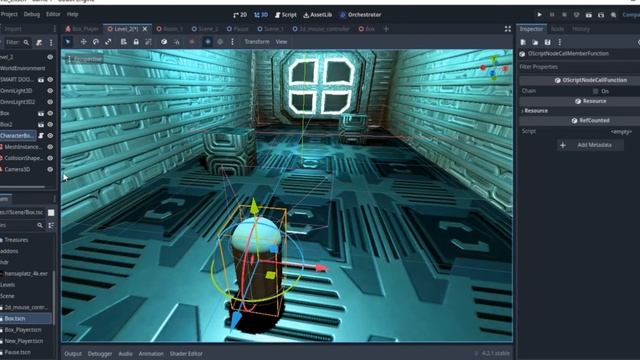Activate the Scale Mode tool
Viewport: 640px width, 360px height.
coord(108,42)
